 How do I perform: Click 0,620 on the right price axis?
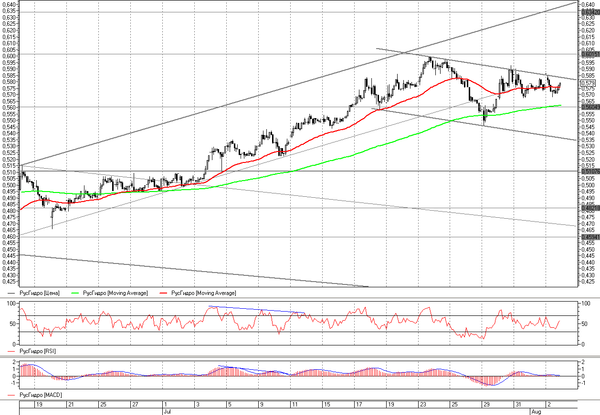tap(588, 30)
